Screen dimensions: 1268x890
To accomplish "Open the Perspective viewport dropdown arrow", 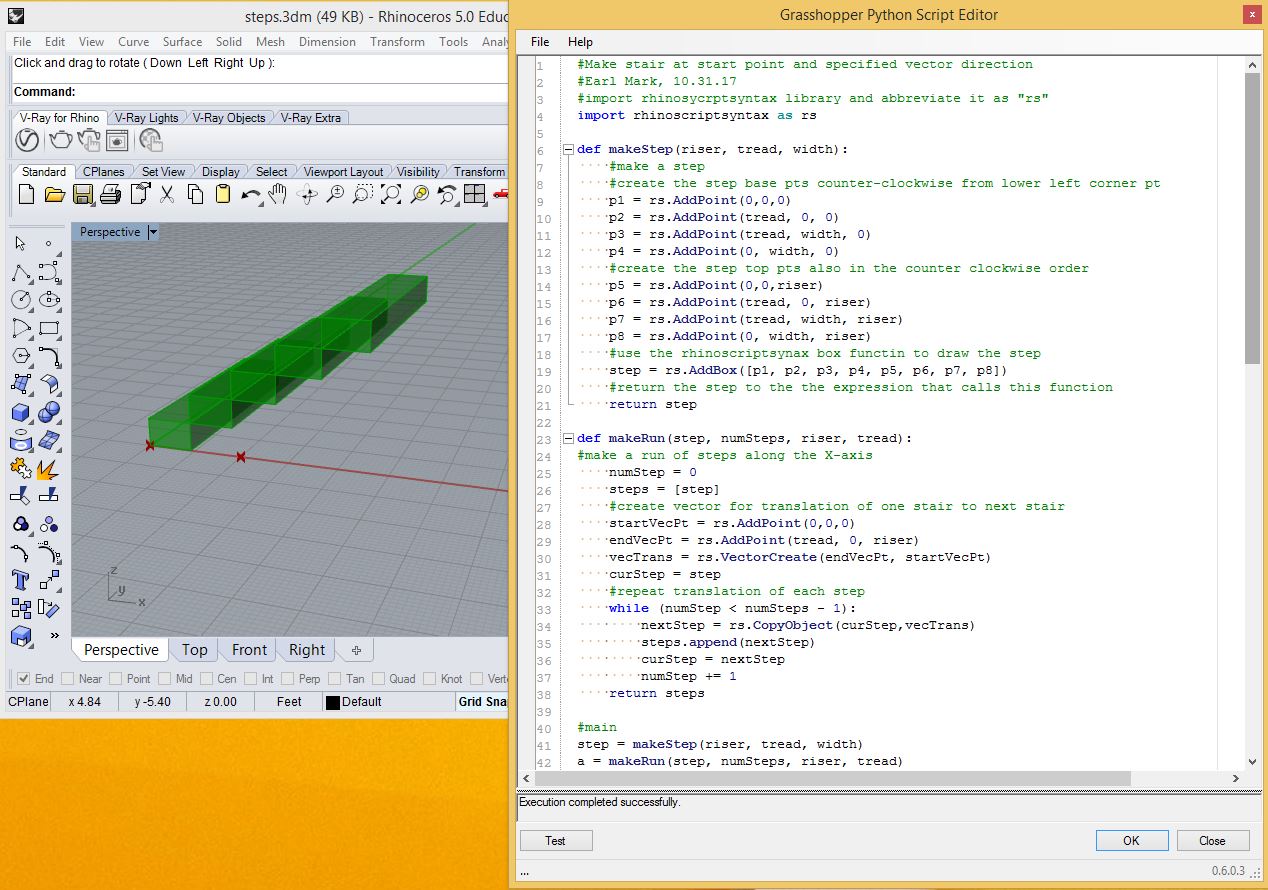I will pos(153,232).
